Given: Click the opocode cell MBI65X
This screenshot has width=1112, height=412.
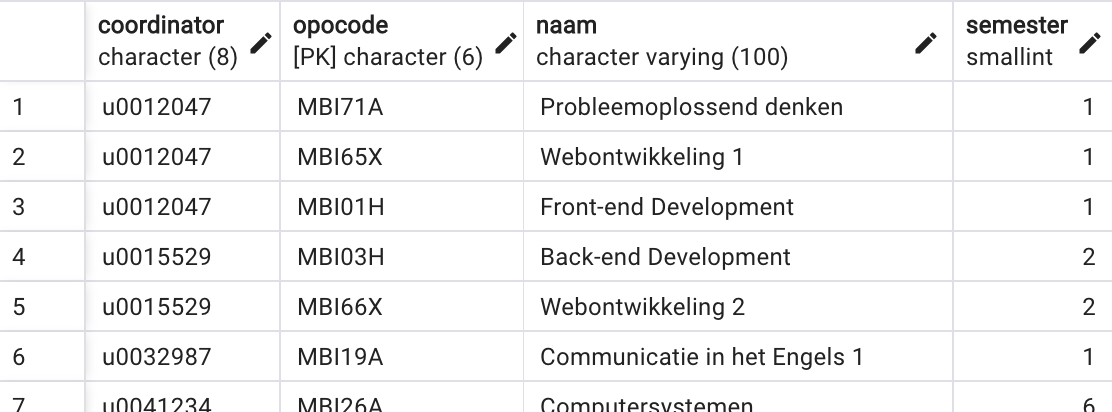Looking at the screenshot, I should point(340,157).
